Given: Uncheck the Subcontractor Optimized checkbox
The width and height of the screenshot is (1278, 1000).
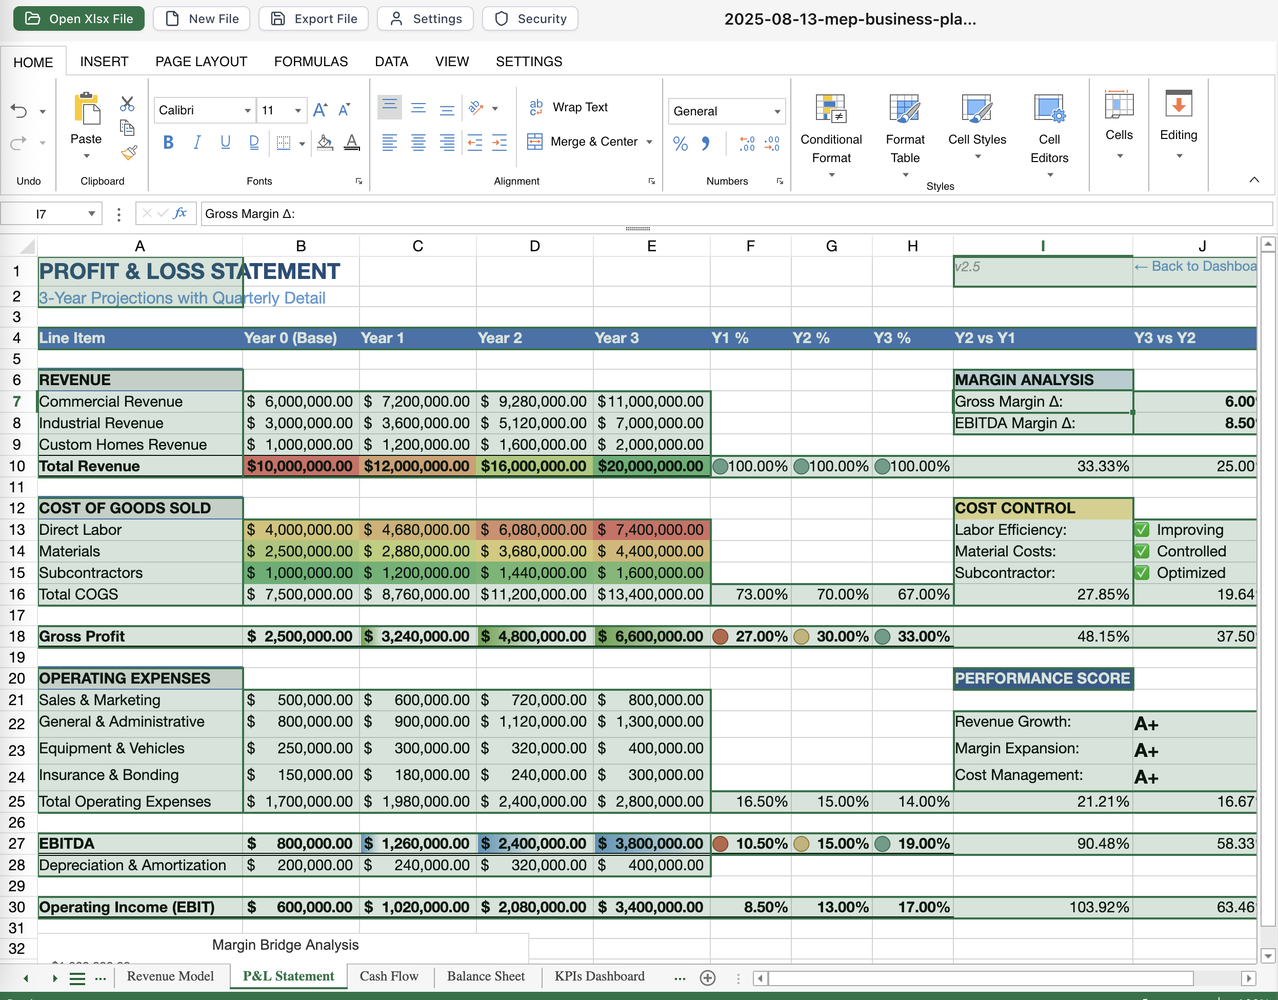Looking at the screenshot, I should [x=1142, y=573].
